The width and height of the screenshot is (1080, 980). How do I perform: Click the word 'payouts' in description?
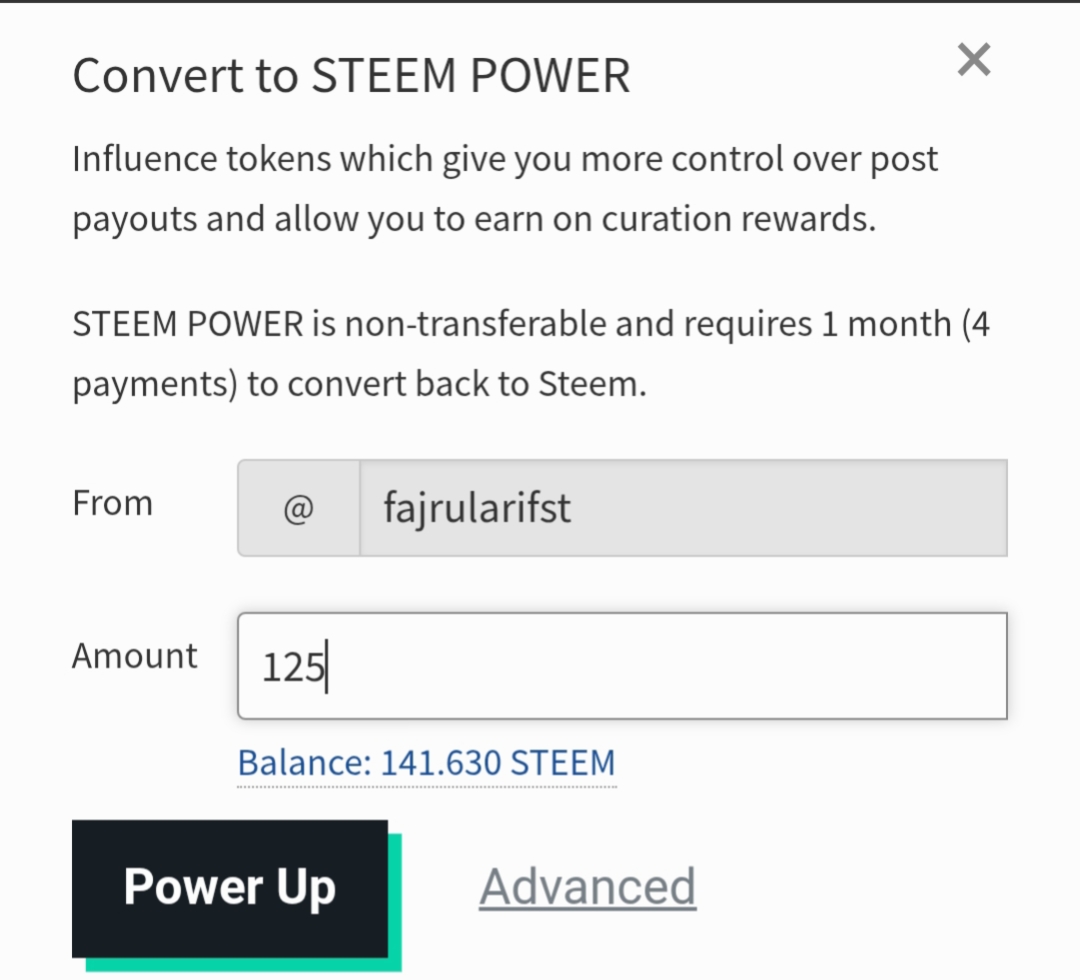pyautogui.click(x=135, y=220)
